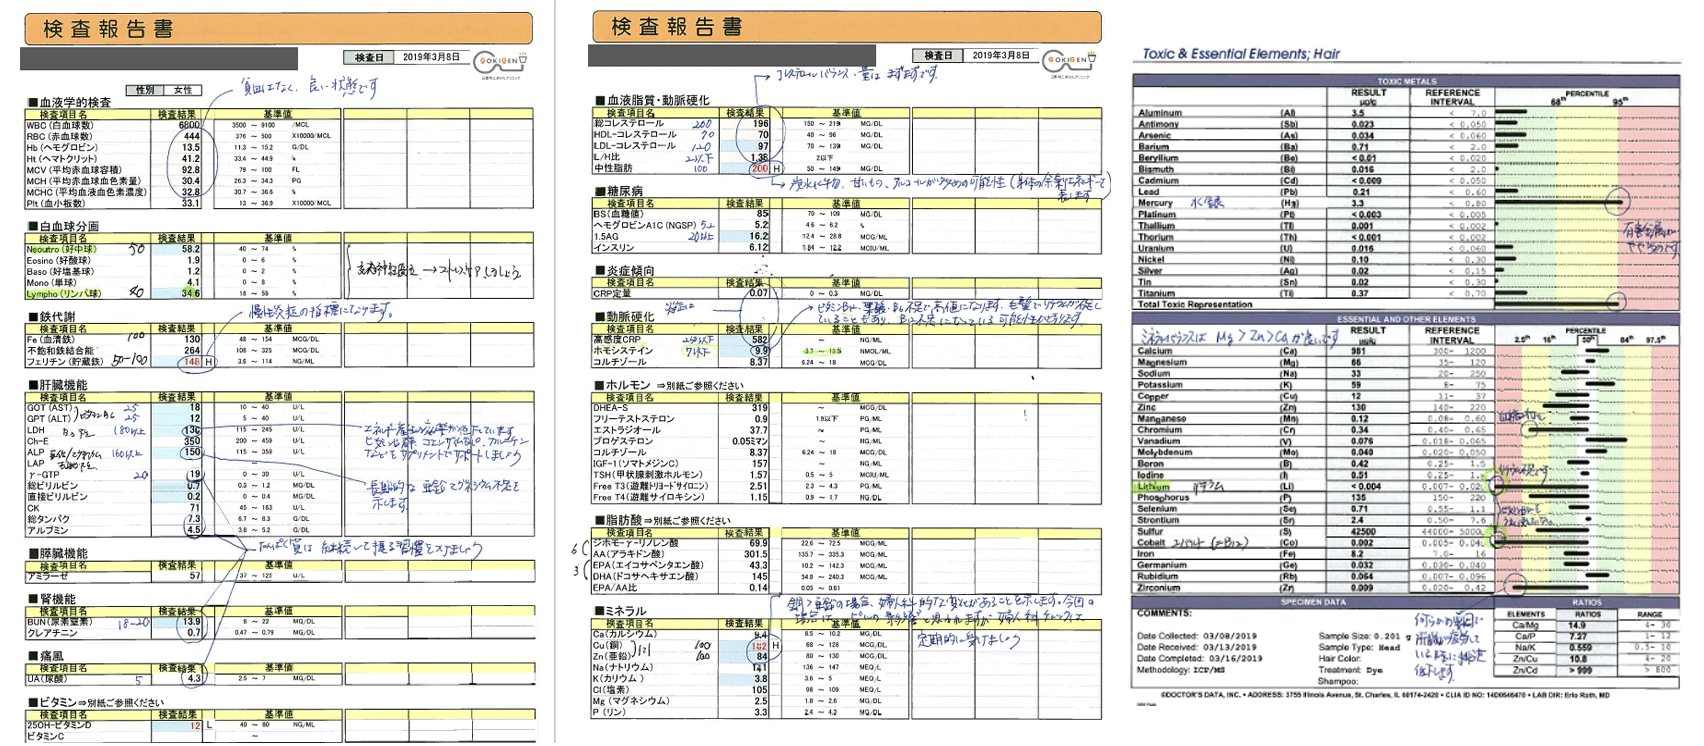1704x746 pixels.
Task: Click the DHEA-S row label
Action: click(611, 407)
